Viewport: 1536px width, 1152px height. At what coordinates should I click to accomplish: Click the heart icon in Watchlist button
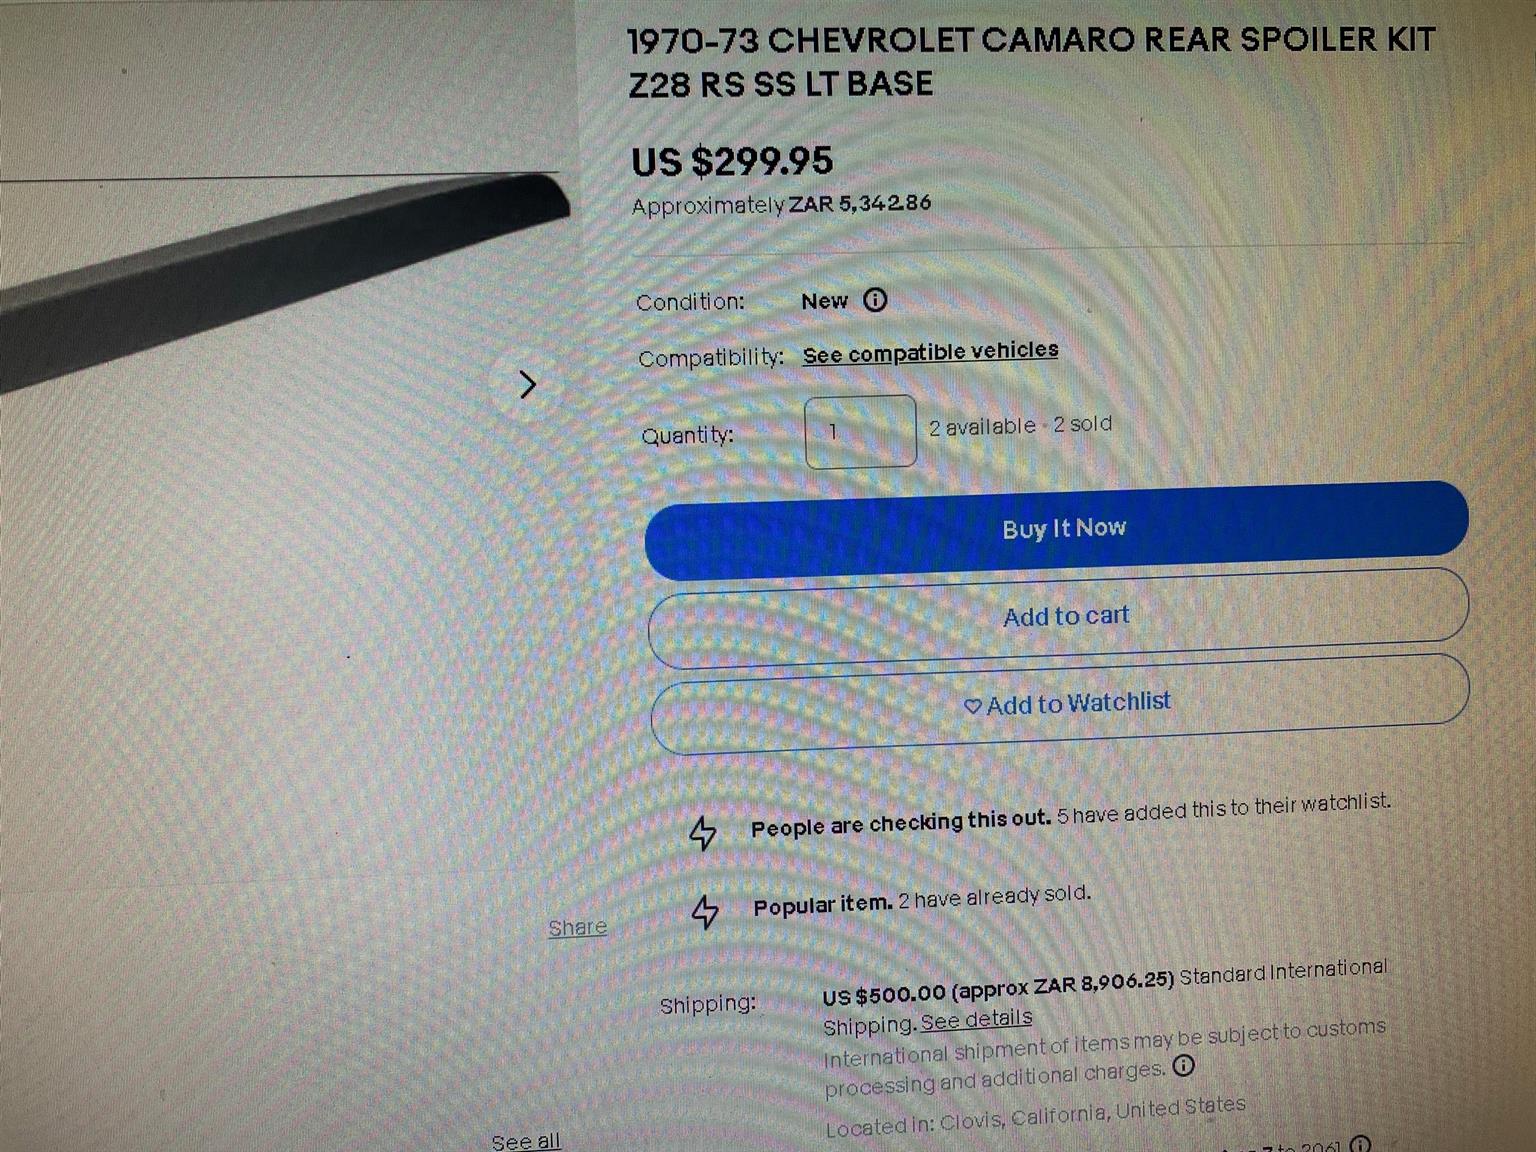972,706
